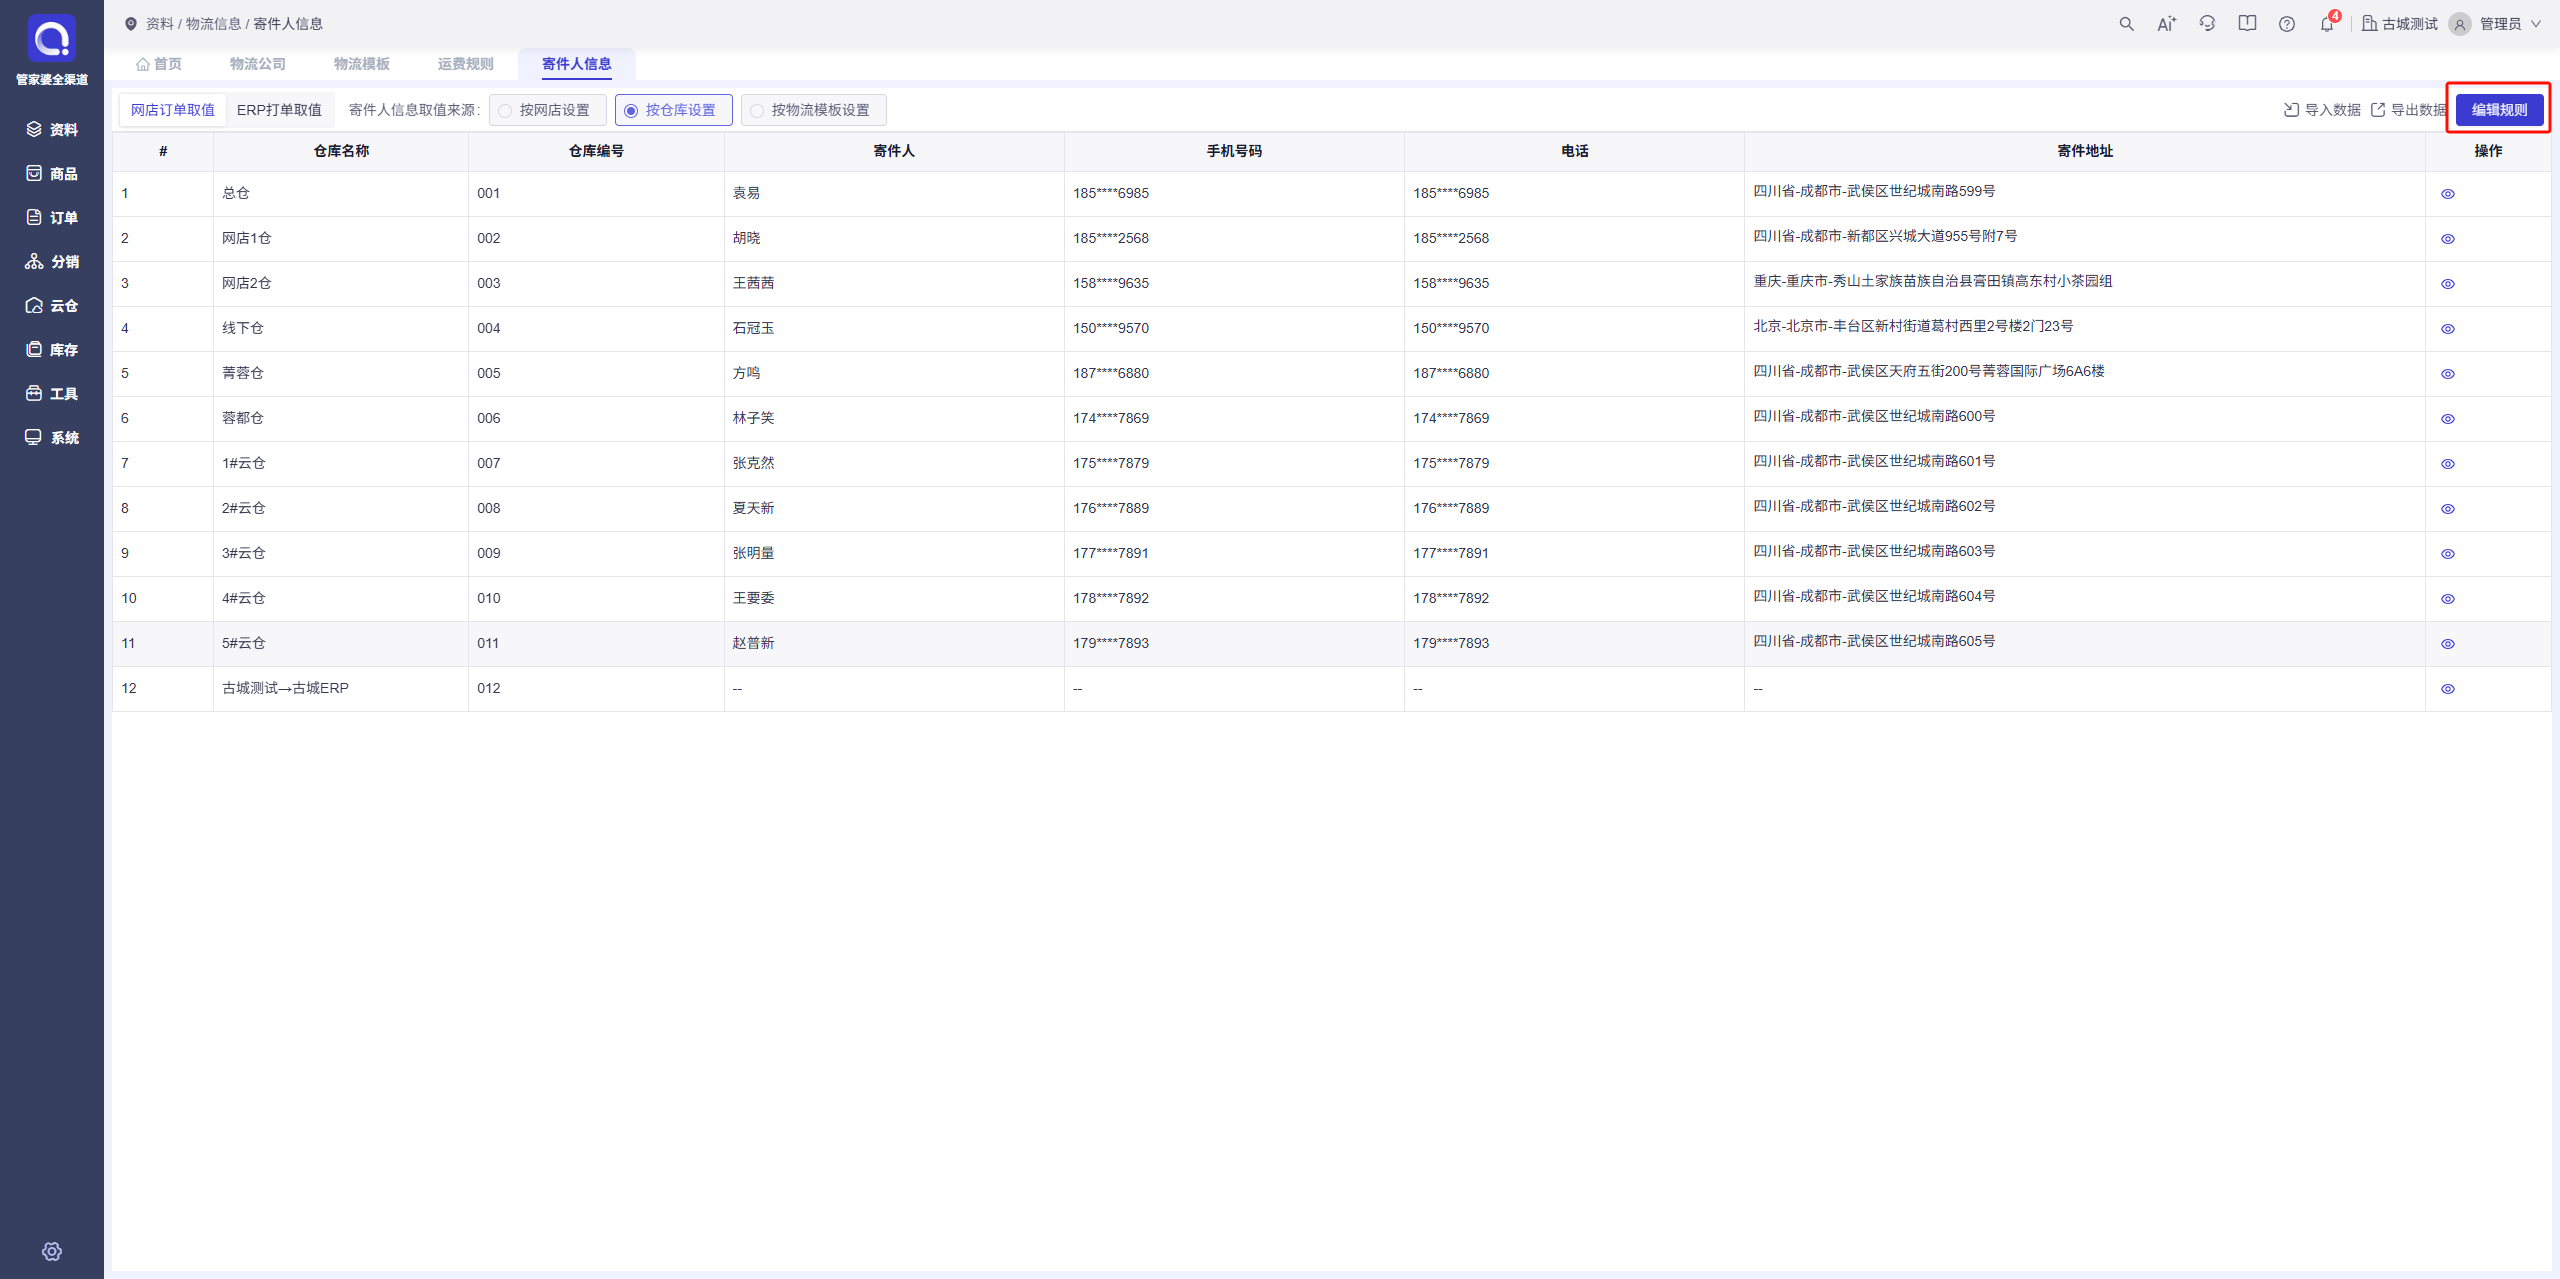This screenshot has width=2560, height=1279.
Task: Expand the 管理员 user dropdown
Action: (2510, 24)
